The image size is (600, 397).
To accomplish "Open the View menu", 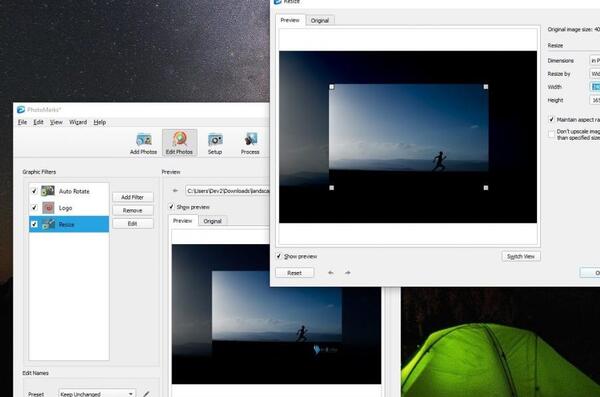I will 56,122.
